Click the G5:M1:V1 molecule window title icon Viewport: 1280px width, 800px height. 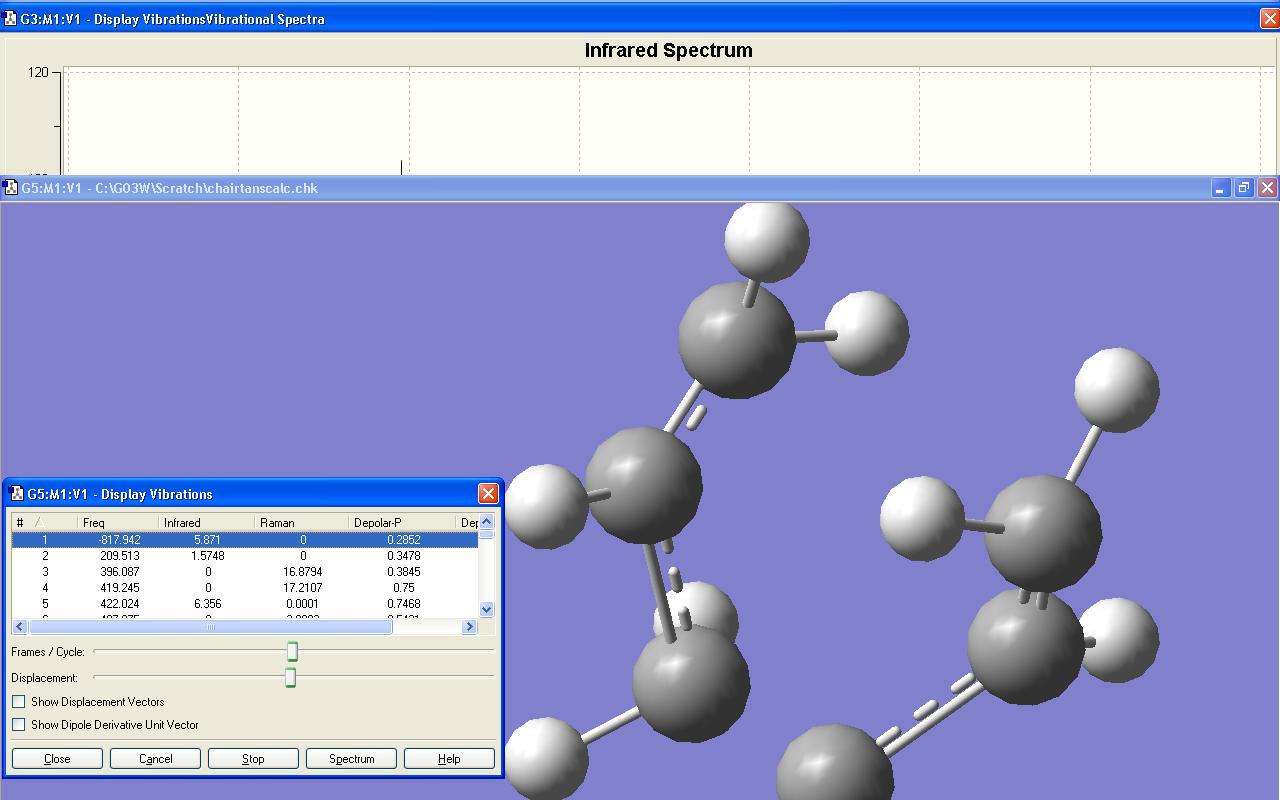tap(10, 188)
